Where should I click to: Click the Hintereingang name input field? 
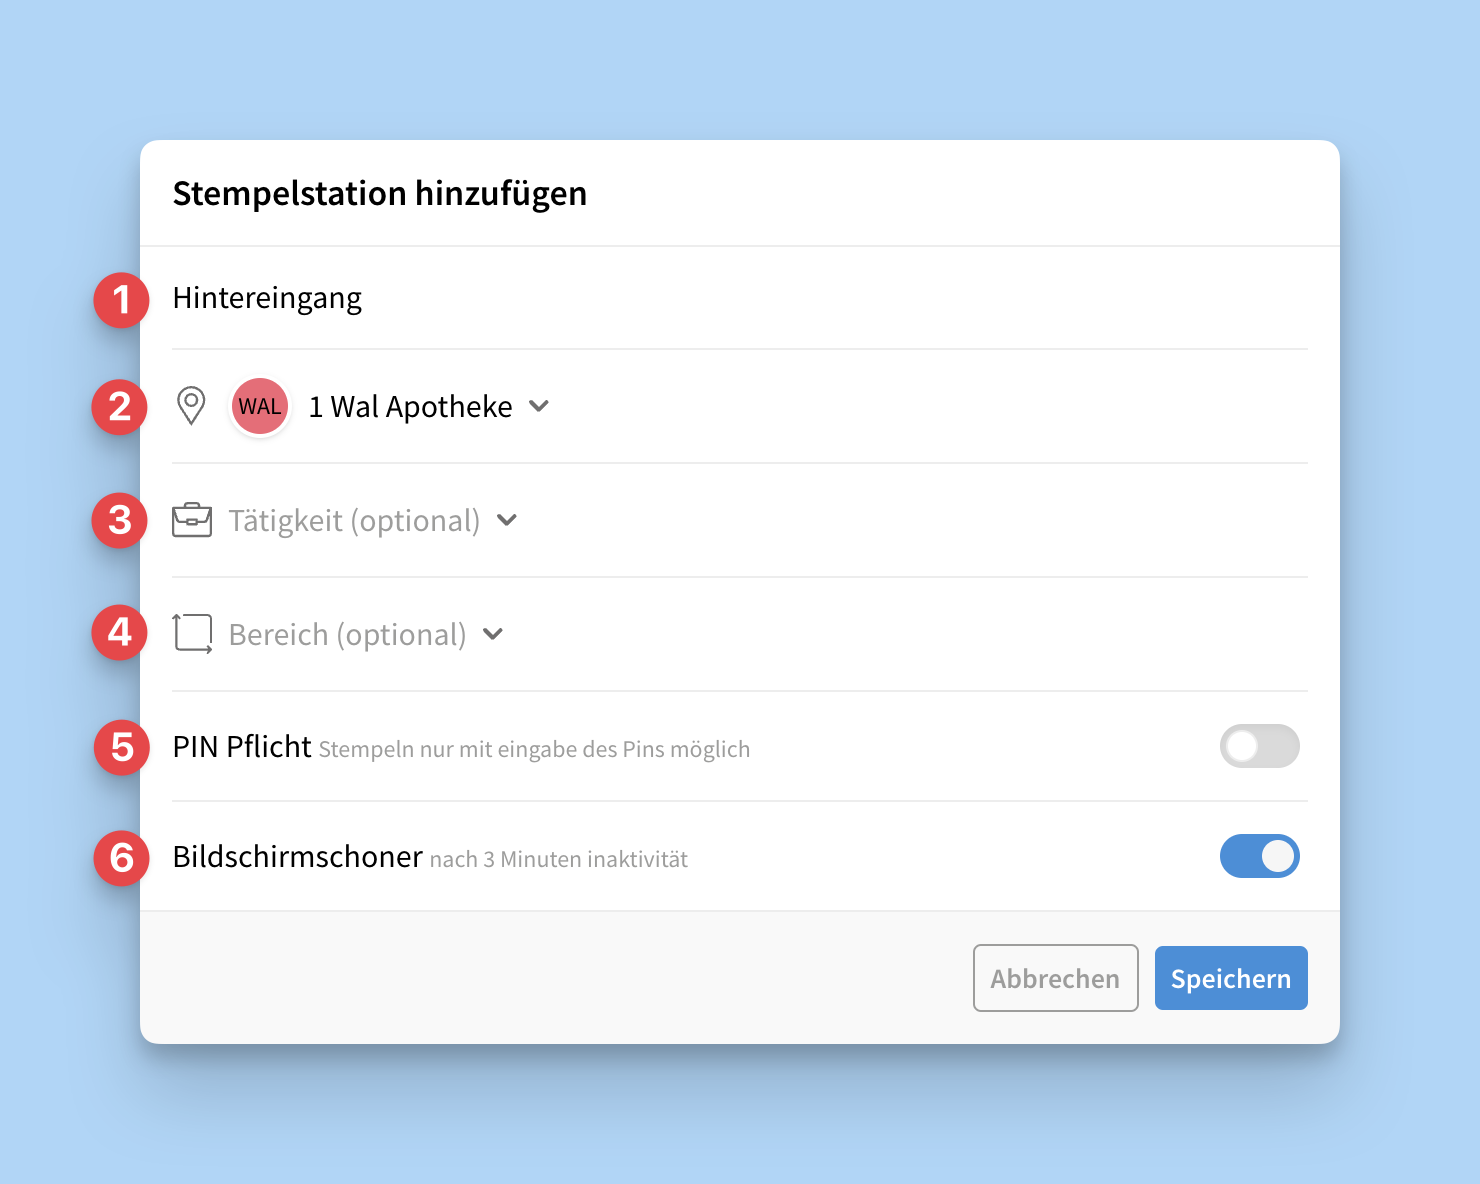[600, 298]
